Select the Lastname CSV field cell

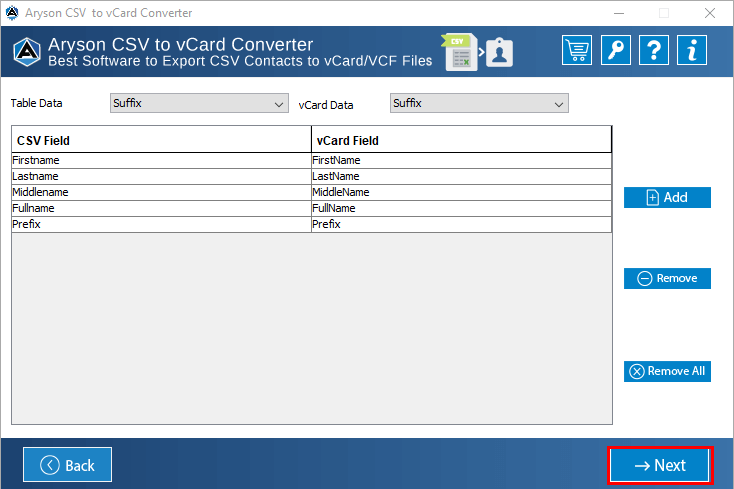[x=161, y=176]
